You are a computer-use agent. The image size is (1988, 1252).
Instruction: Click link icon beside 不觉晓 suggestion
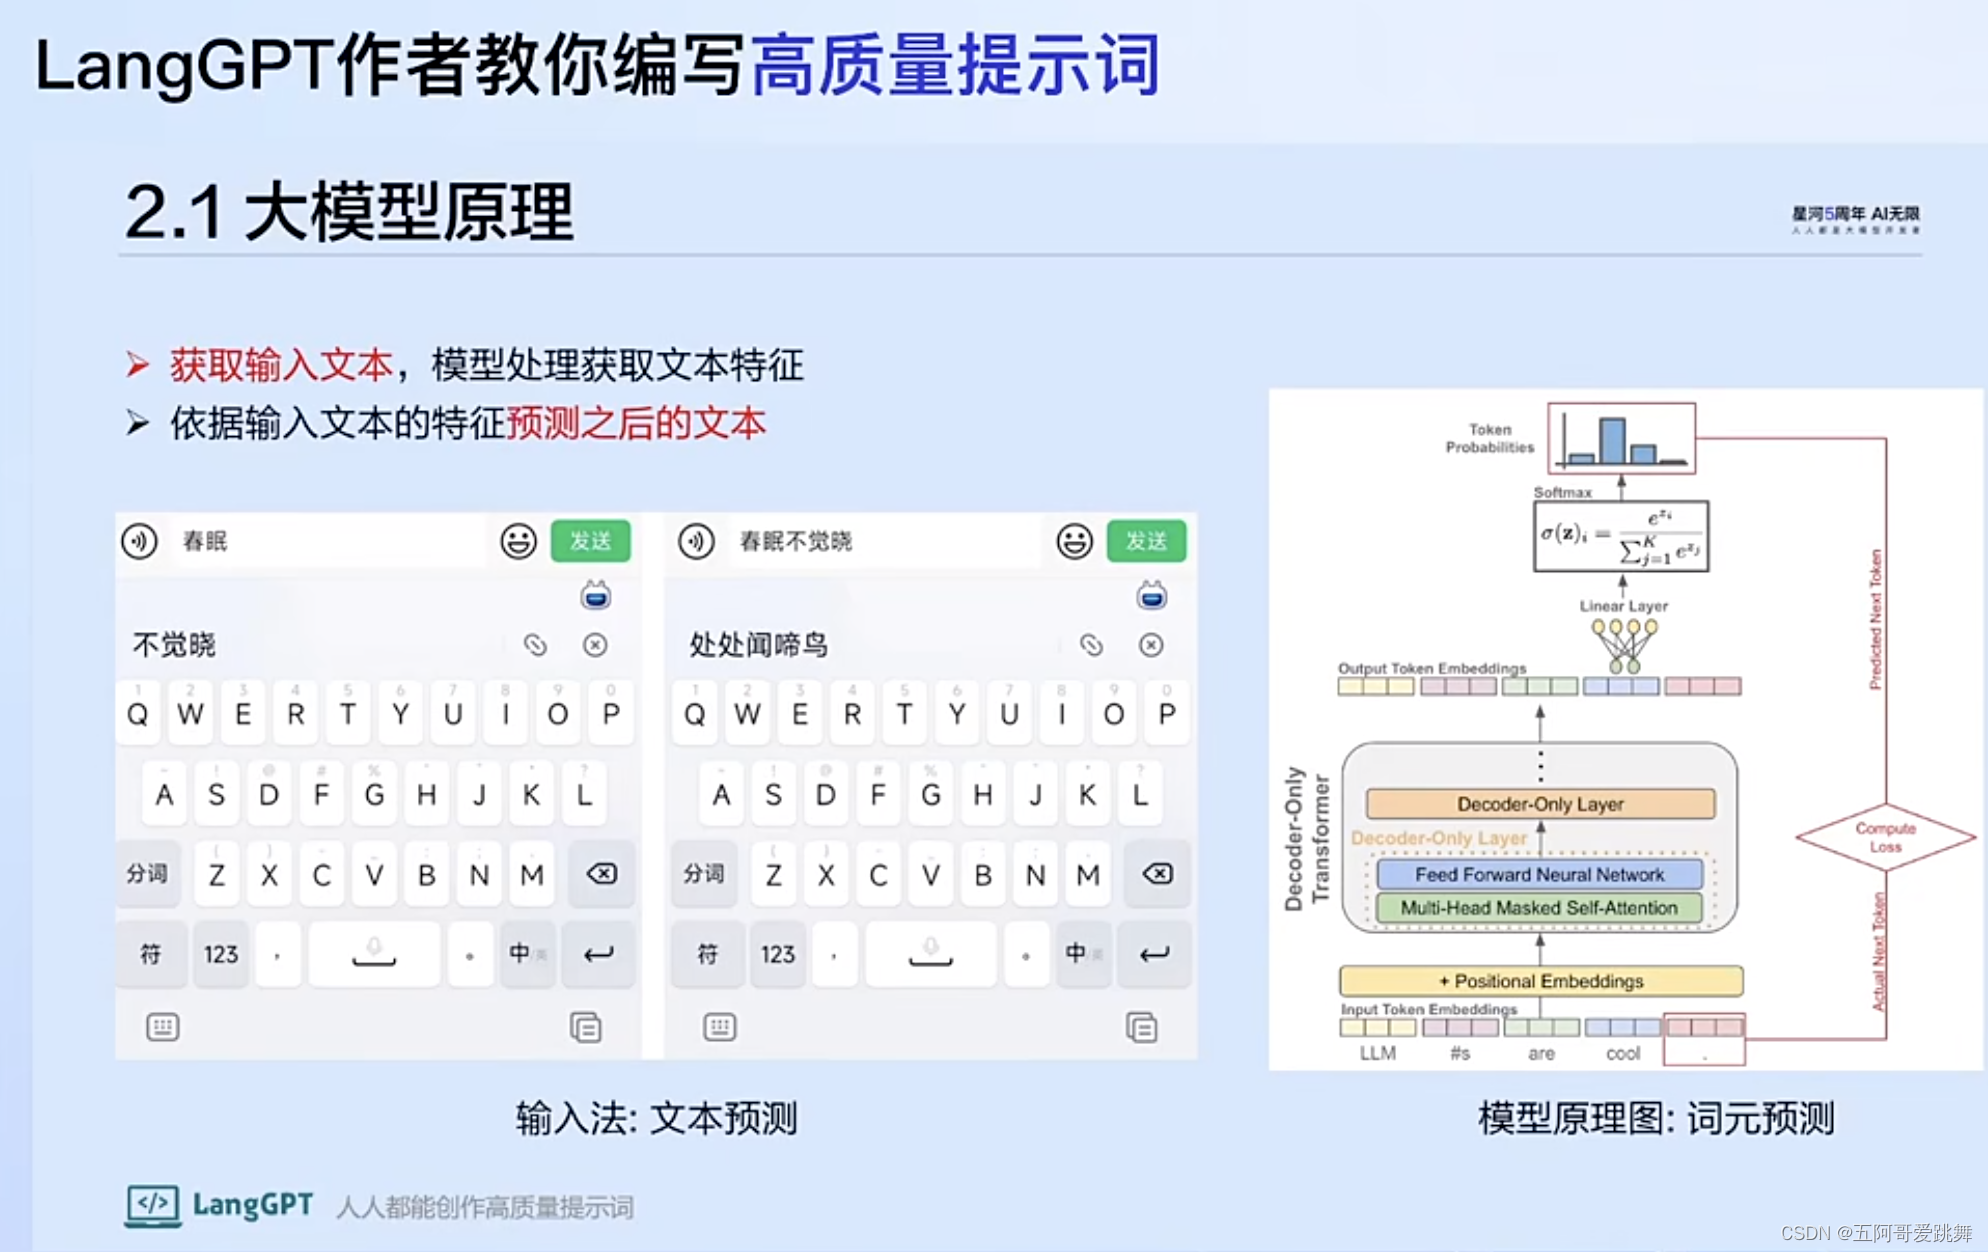point(535,645)
